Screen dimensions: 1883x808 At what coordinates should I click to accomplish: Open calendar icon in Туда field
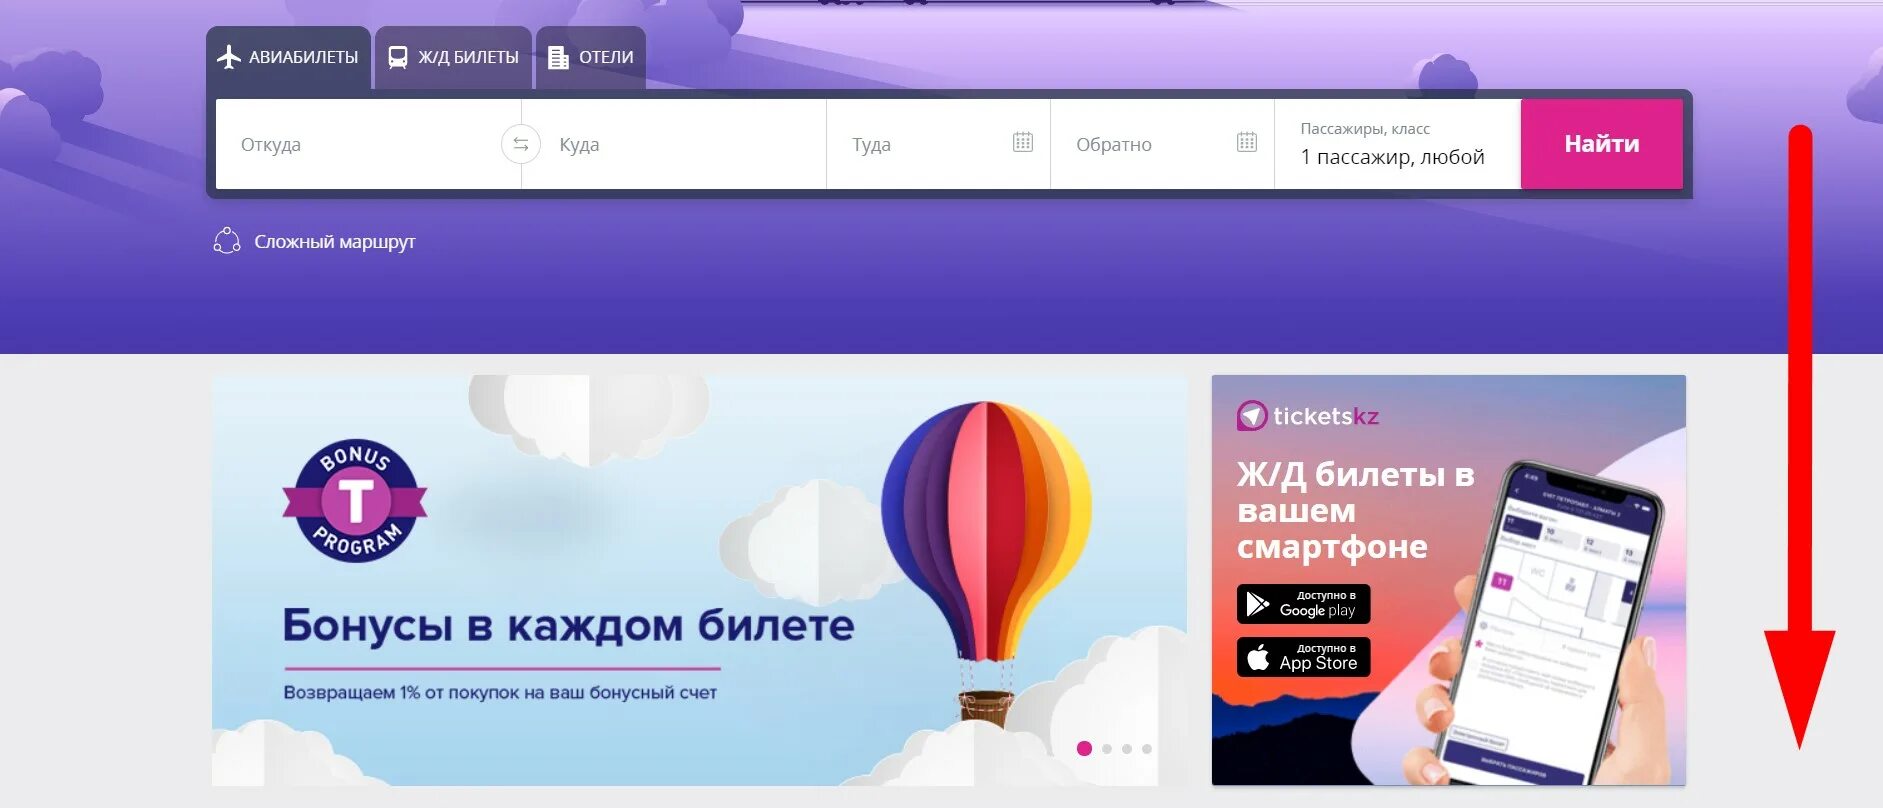click(1022, 142)
